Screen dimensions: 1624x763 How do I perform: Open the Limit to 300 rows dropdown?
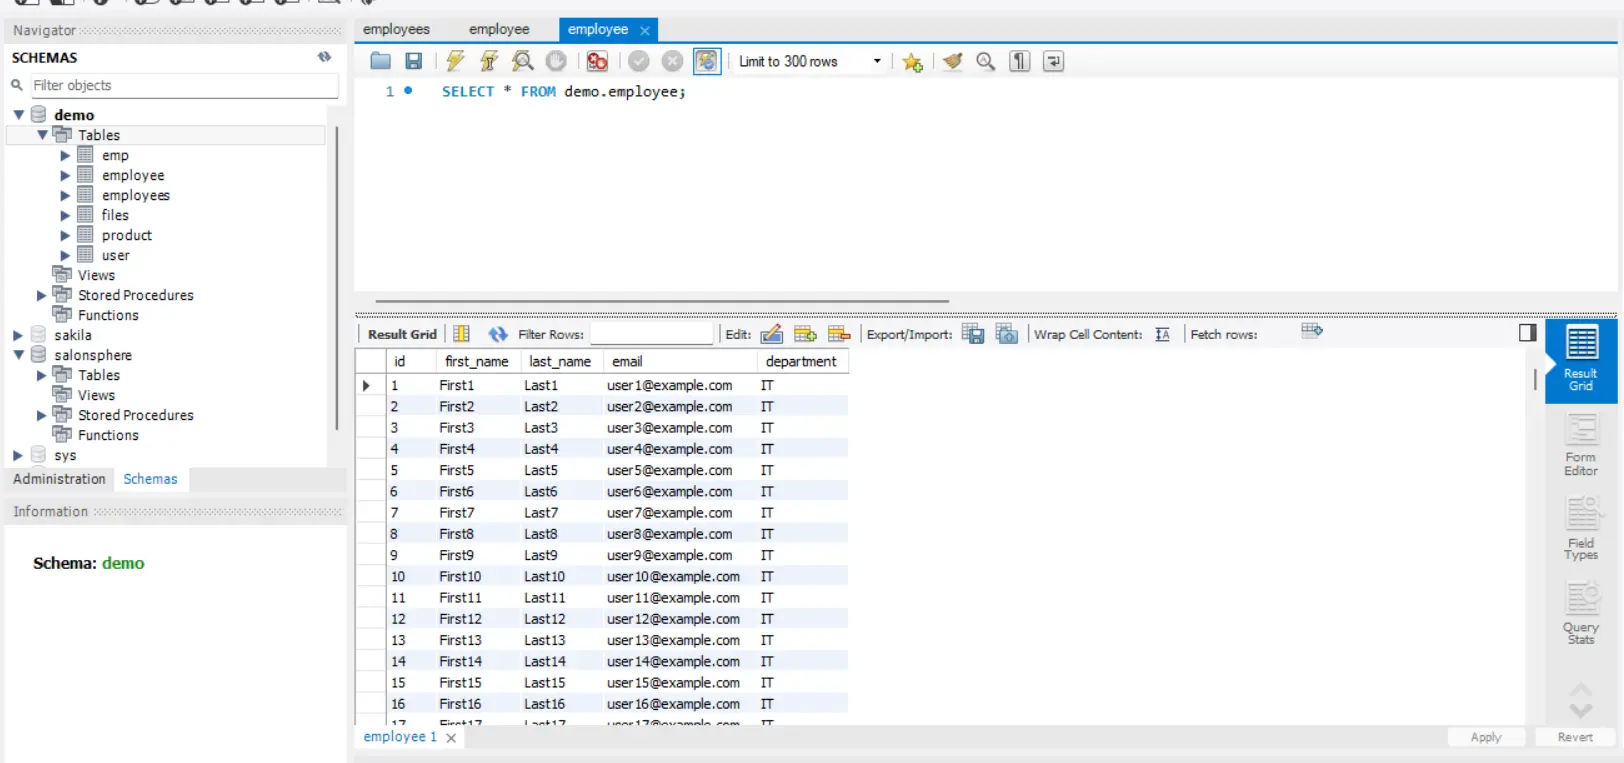[877, 61]
